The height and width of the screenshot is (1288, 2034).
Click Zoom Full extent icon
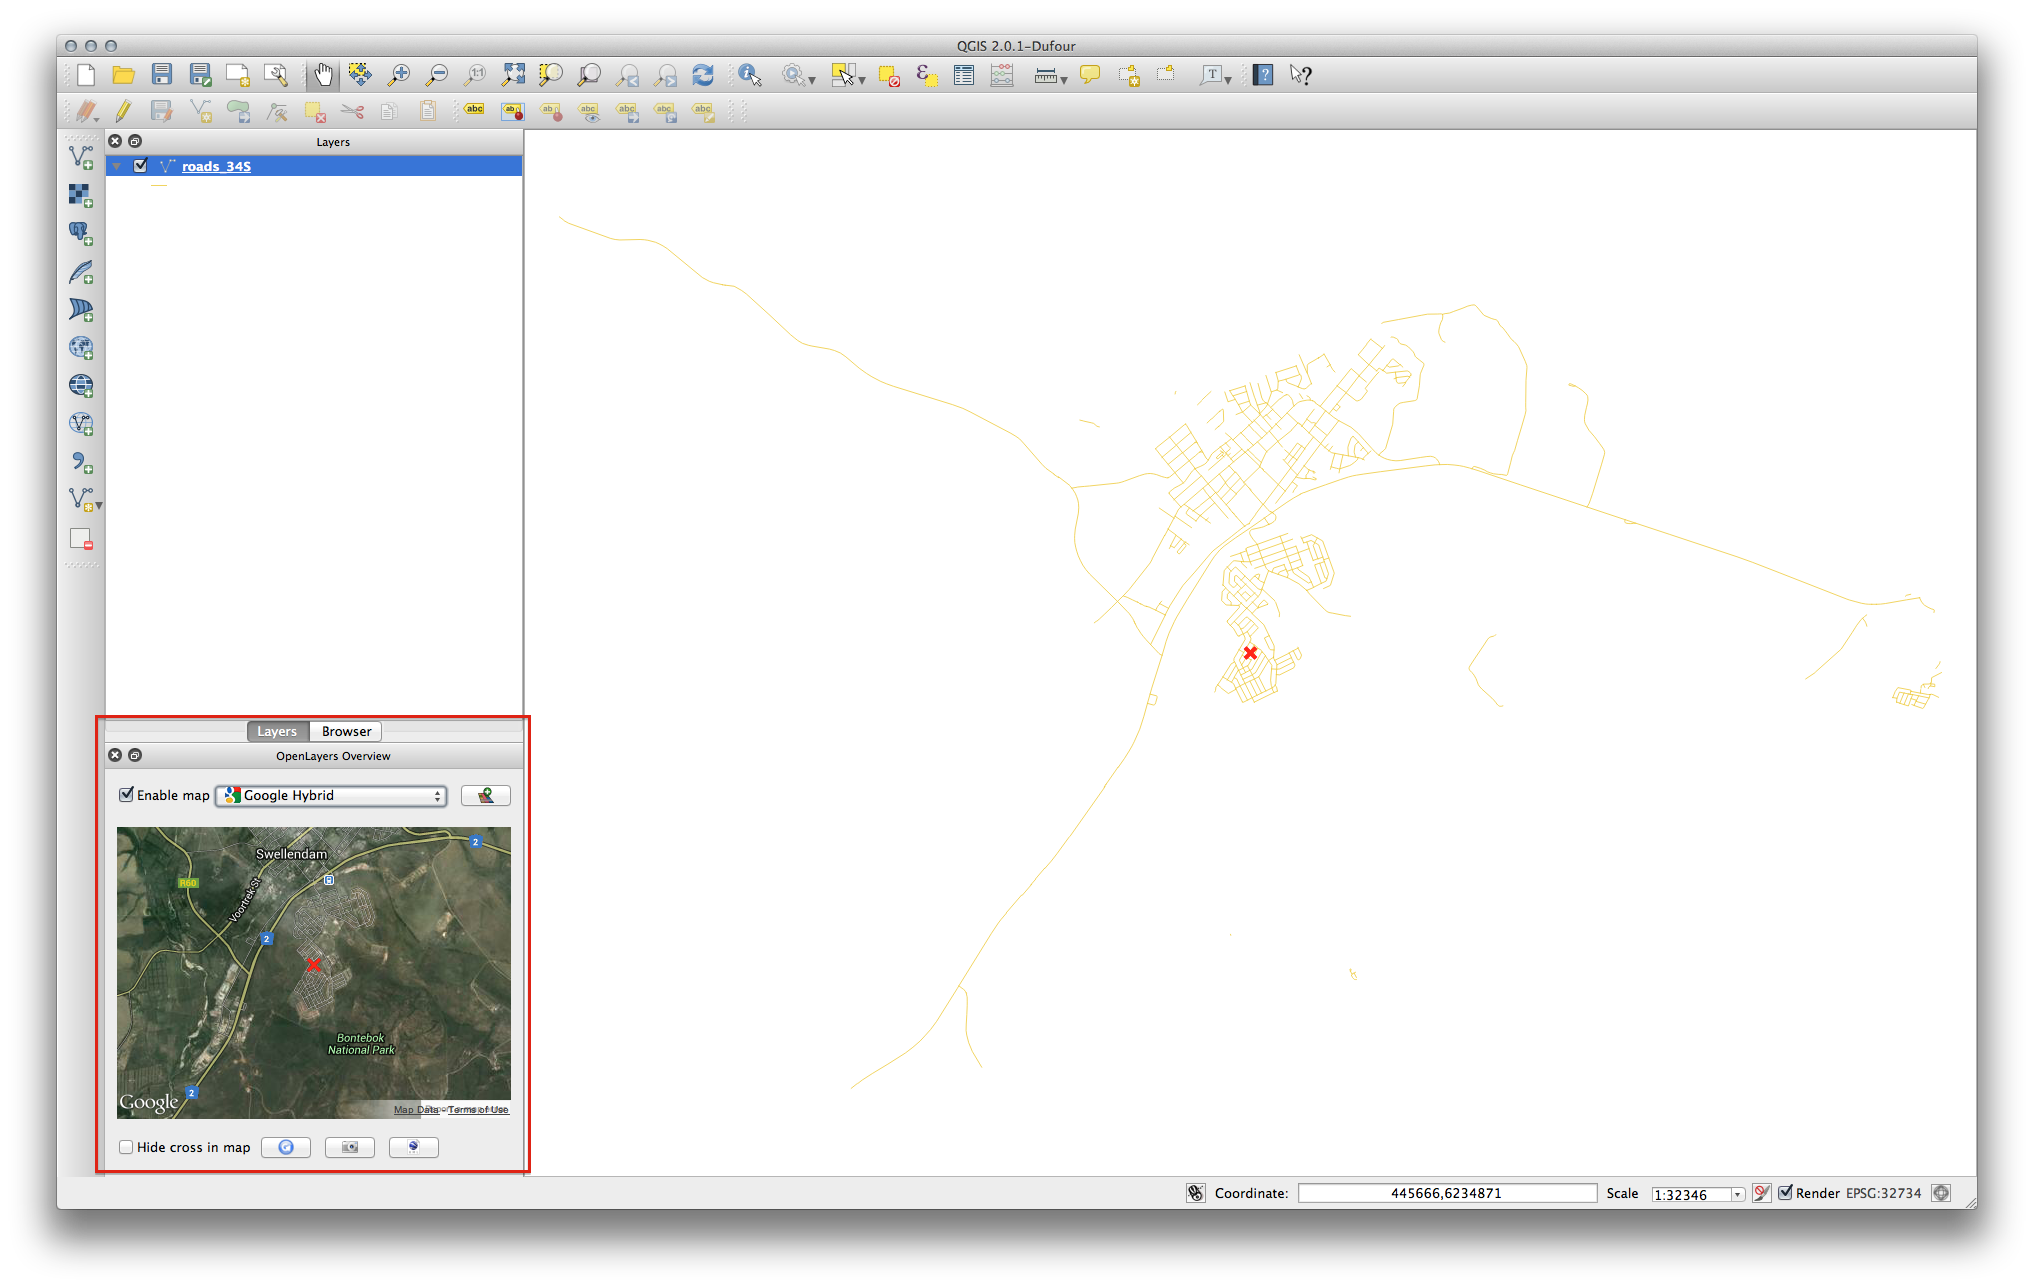pyautogui.click(x=513, y=74)
